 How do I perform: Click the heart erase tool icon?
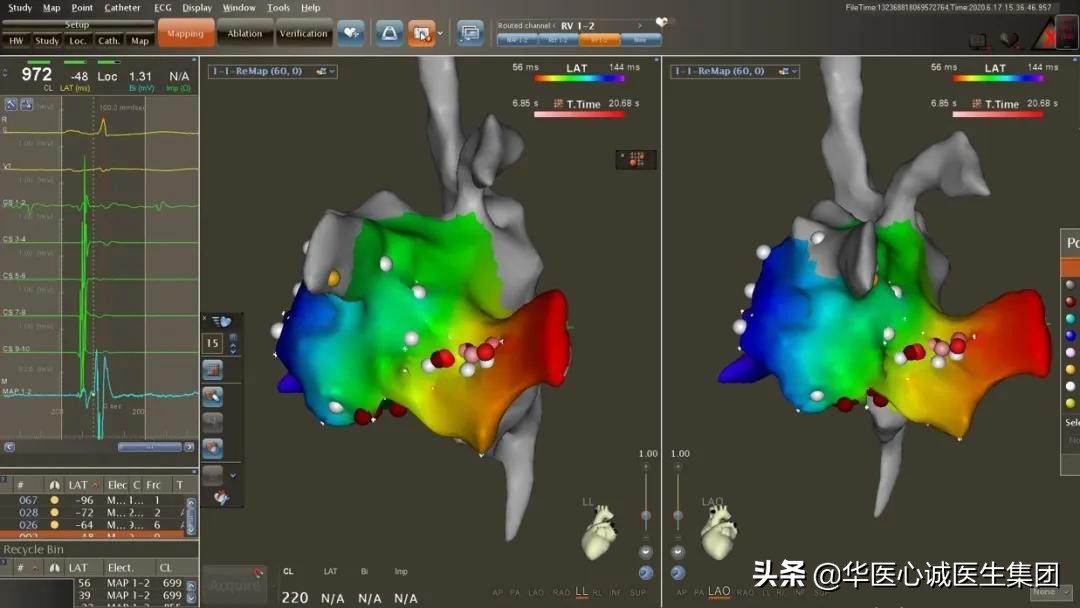click(213, 448)
